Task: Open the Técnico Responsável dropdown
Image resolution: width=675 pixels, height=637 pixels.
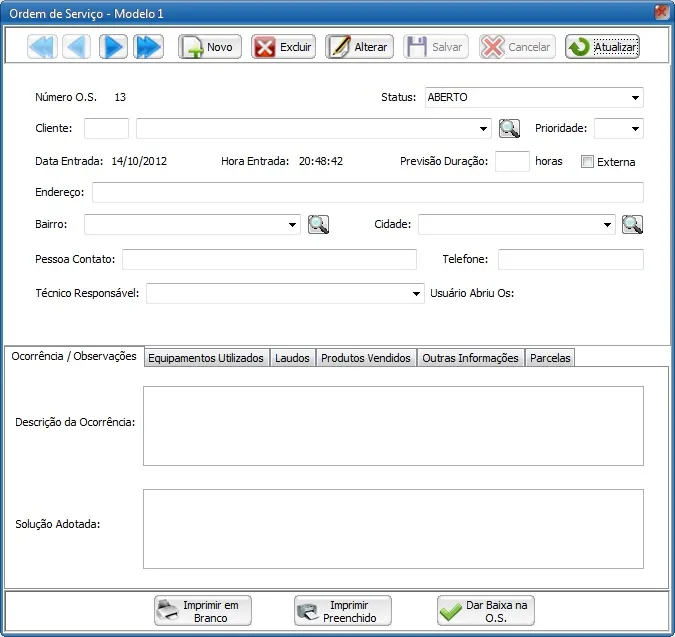Action: (x=285, y=293)
